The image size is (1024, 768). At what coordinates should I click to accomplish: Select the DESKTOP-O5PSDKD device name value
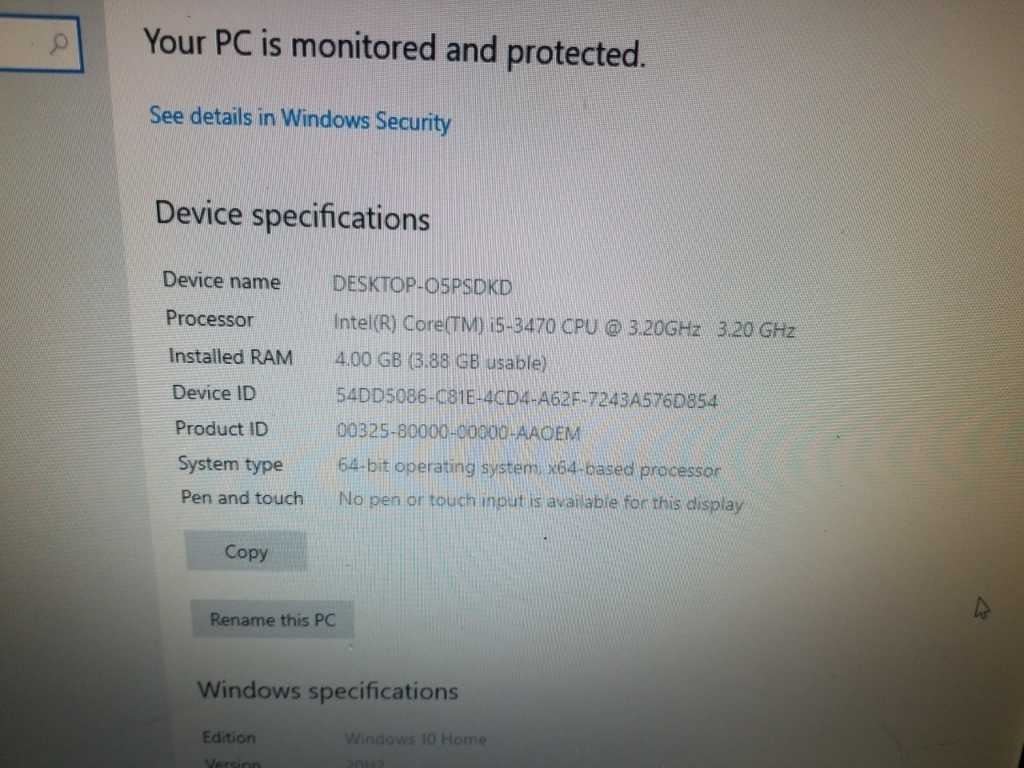point(422,286)
